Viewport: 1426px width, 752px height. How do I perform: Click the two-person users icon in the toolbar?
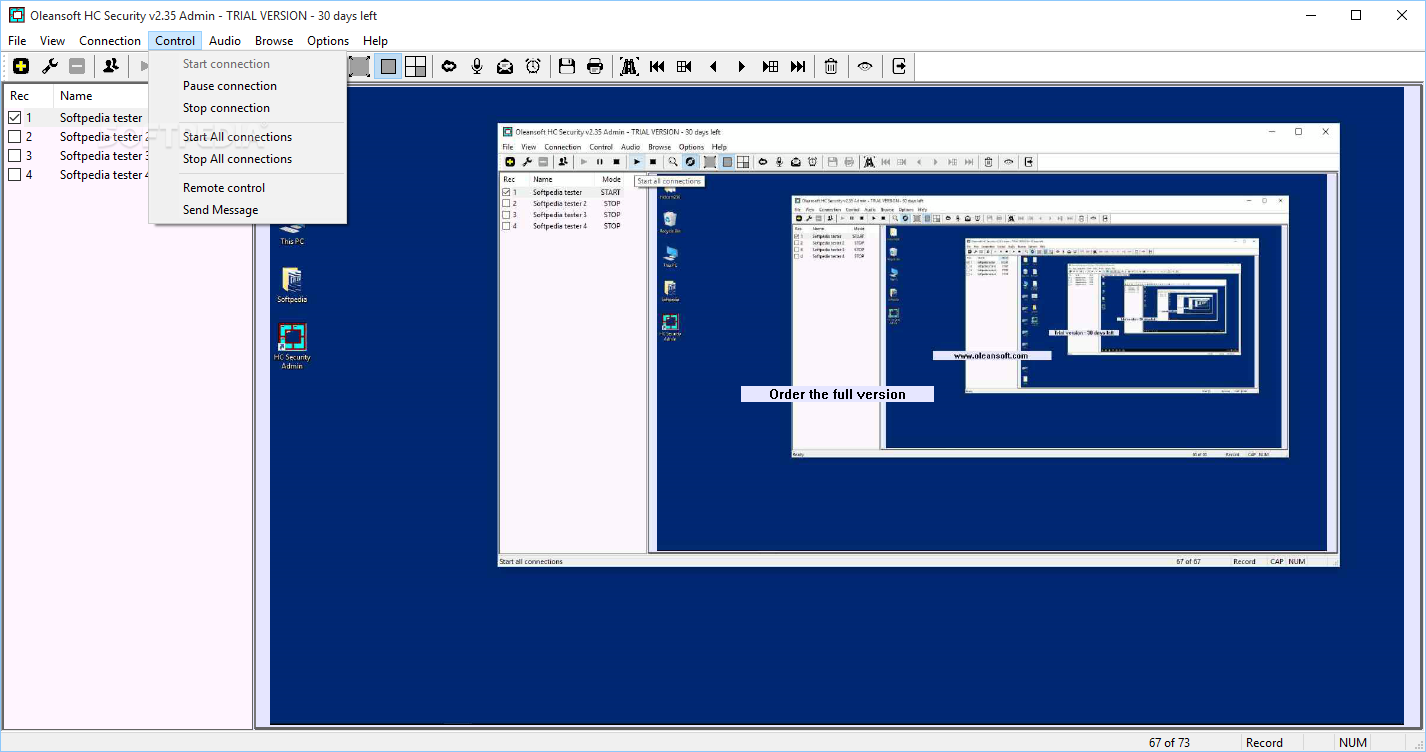coord(111,67)
